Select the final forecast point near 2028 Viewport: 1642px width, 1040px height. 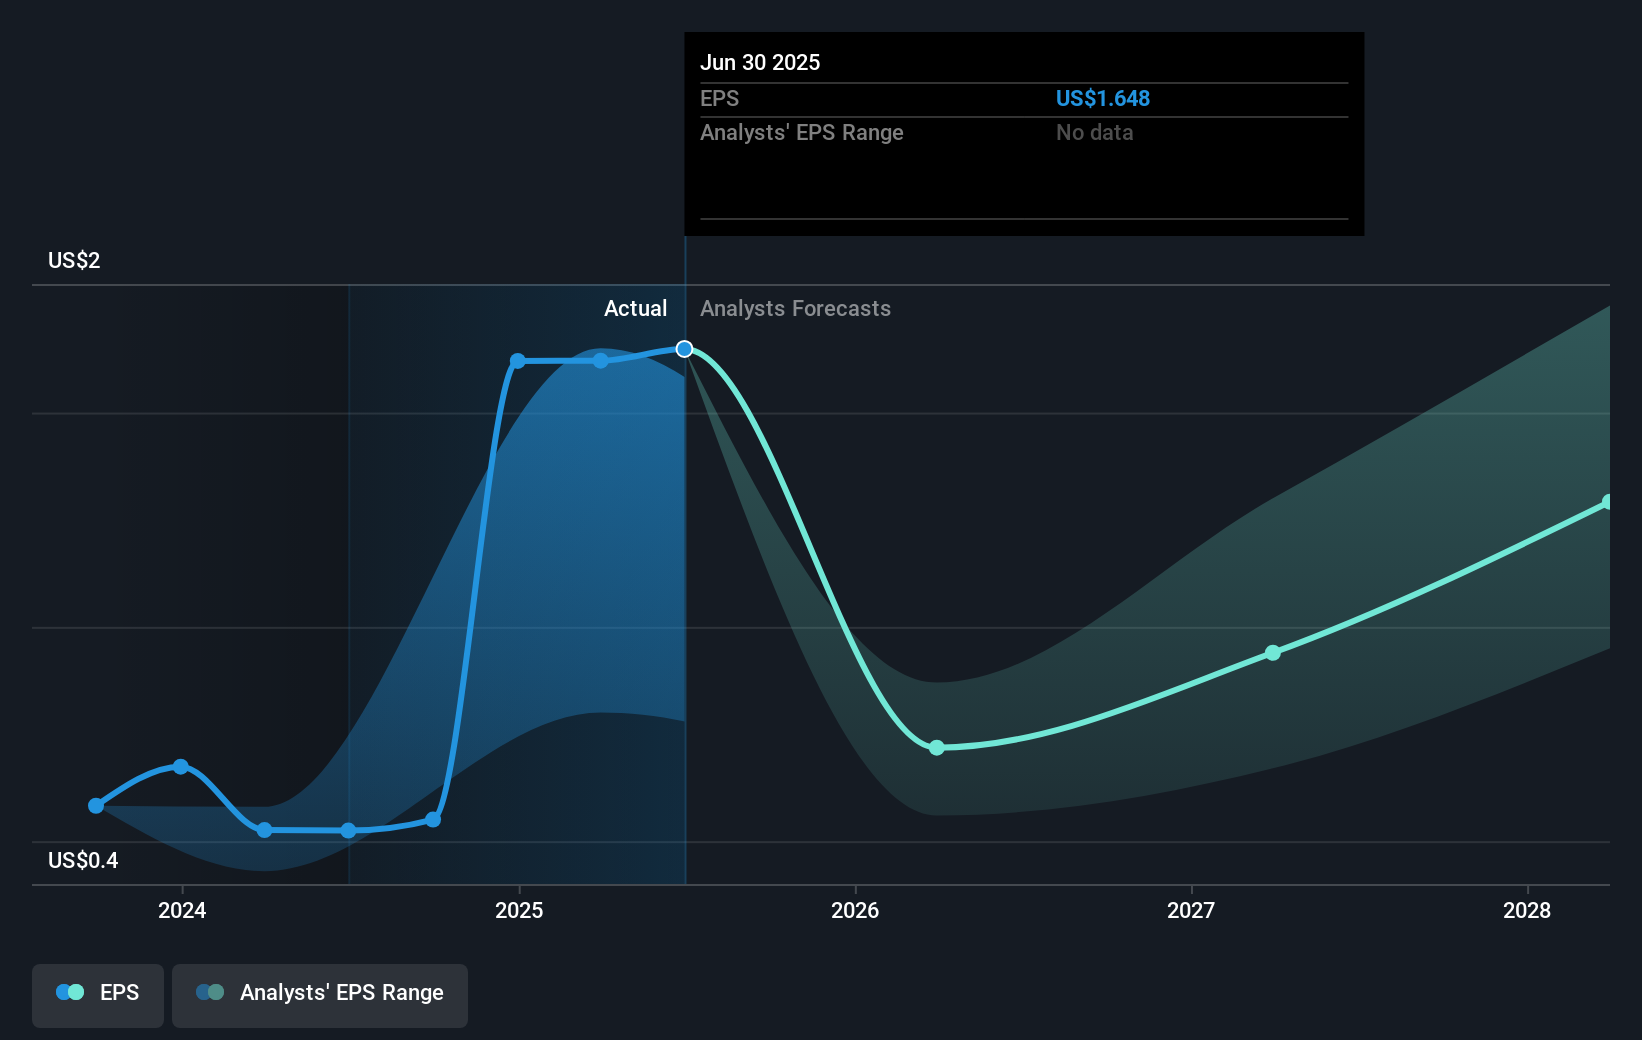coord(1608,502)
